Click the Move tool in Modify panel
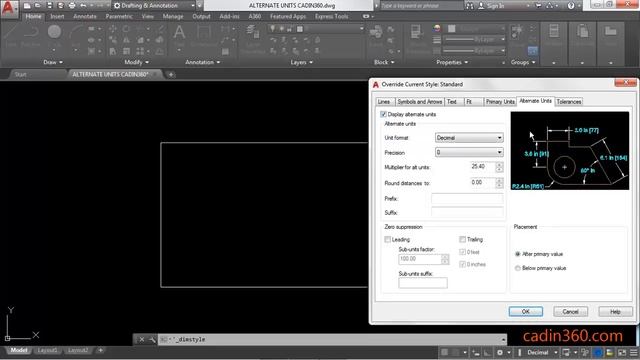Viewport: 640px width, 360px height. pos(112,29)
